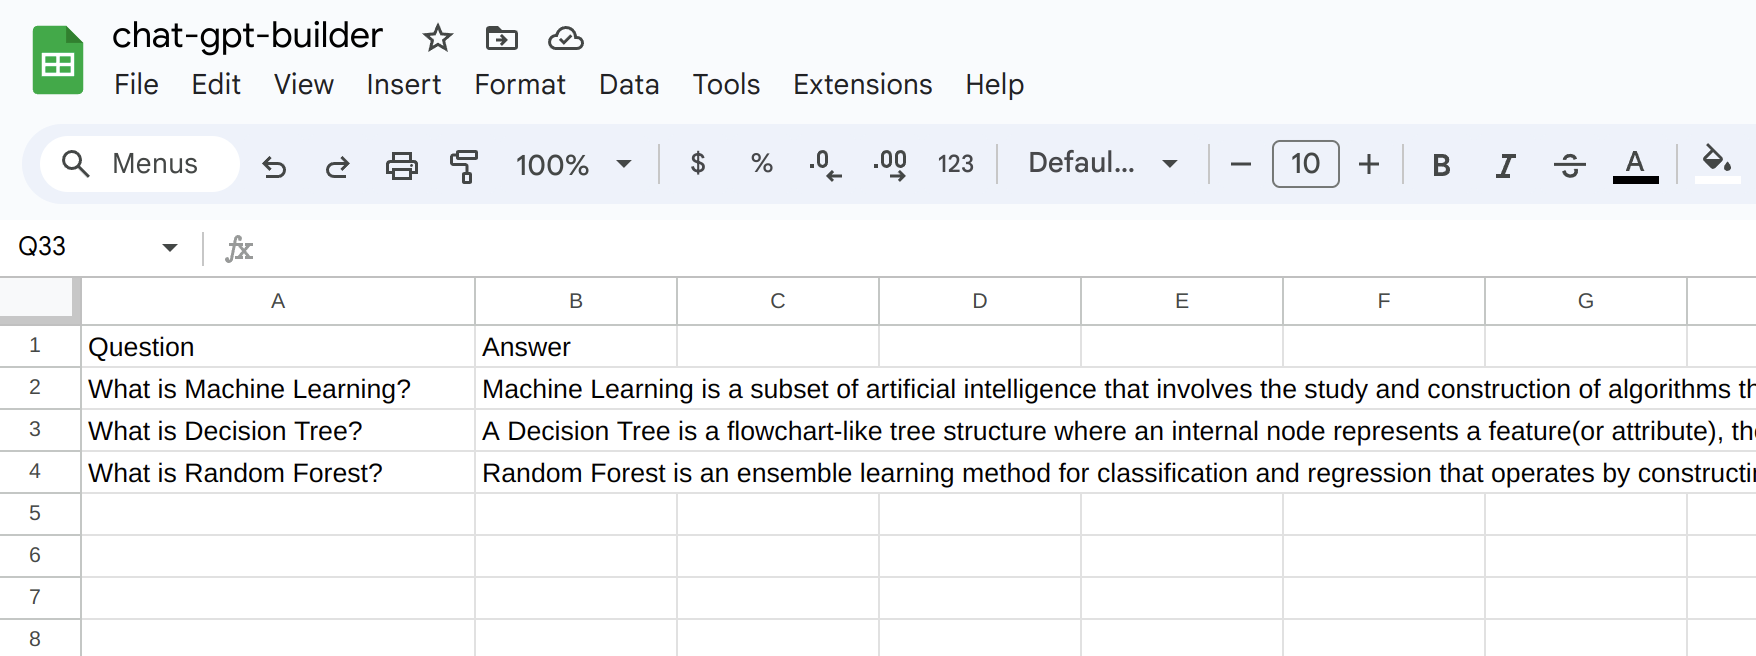Toggle strikethrough formatting
This screenshot has height=656, width=1756.
[1569, 165]
